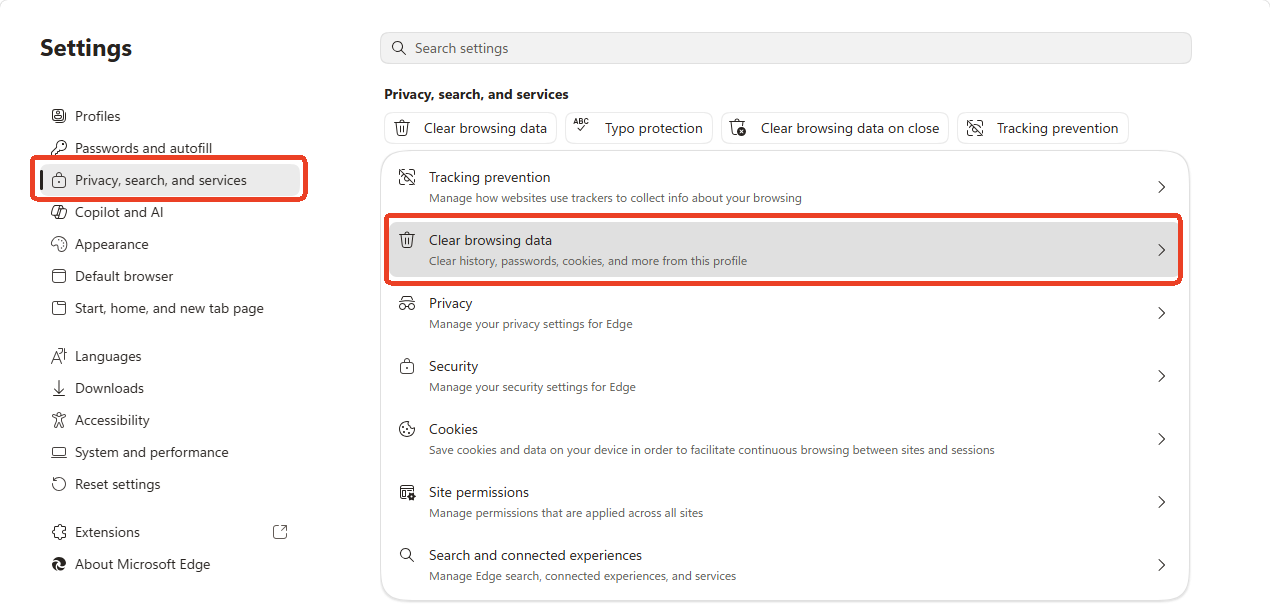Viewport: 1270px width, 613px height.
Task: Click ABC checkmark icon on Typo protection chip
Action: point(581,126)
